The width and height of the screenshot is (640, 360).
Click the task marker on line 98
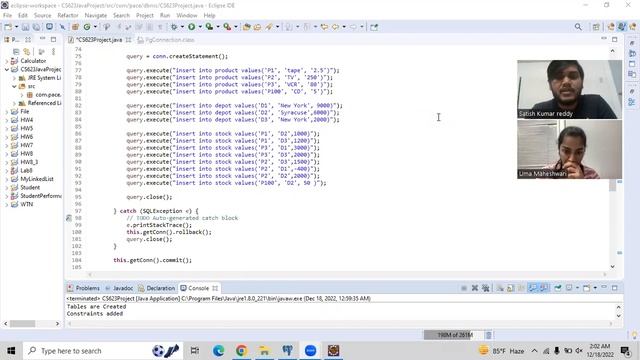(69, 218)
